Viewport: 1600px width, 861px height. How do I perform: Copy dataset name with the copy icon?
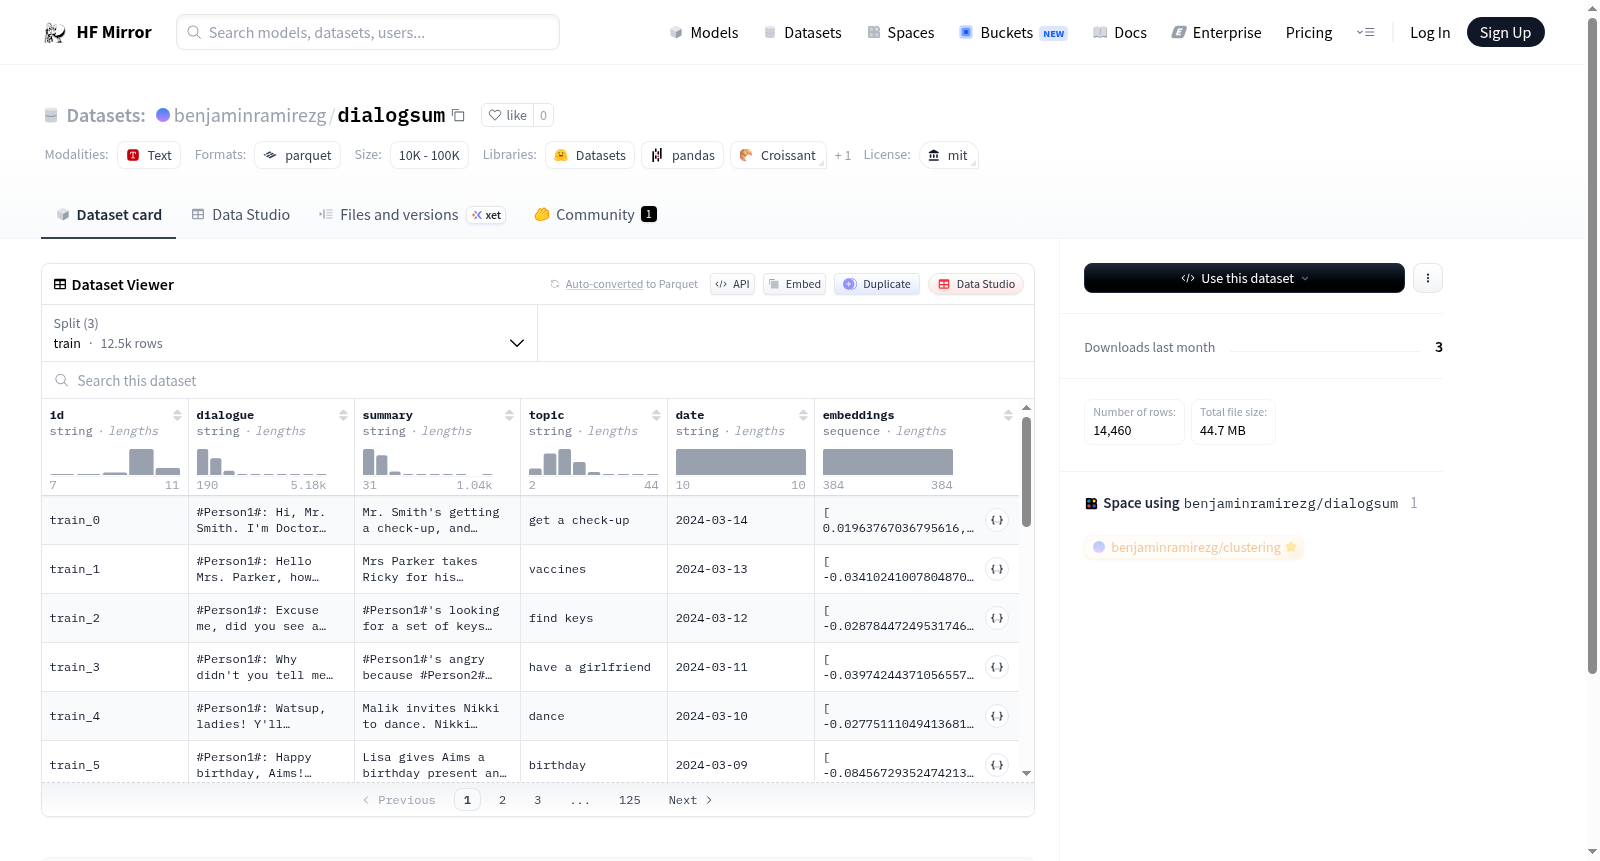click(x=458, y=115)
